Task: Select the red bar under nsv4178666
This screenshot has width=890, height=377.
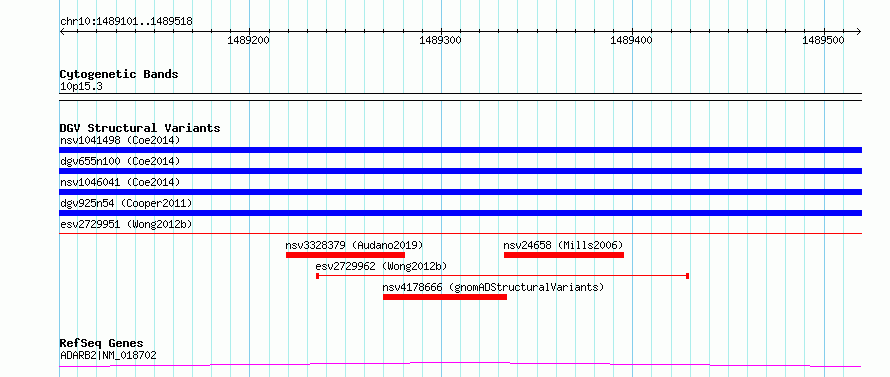Action: [x=445, y=297]
